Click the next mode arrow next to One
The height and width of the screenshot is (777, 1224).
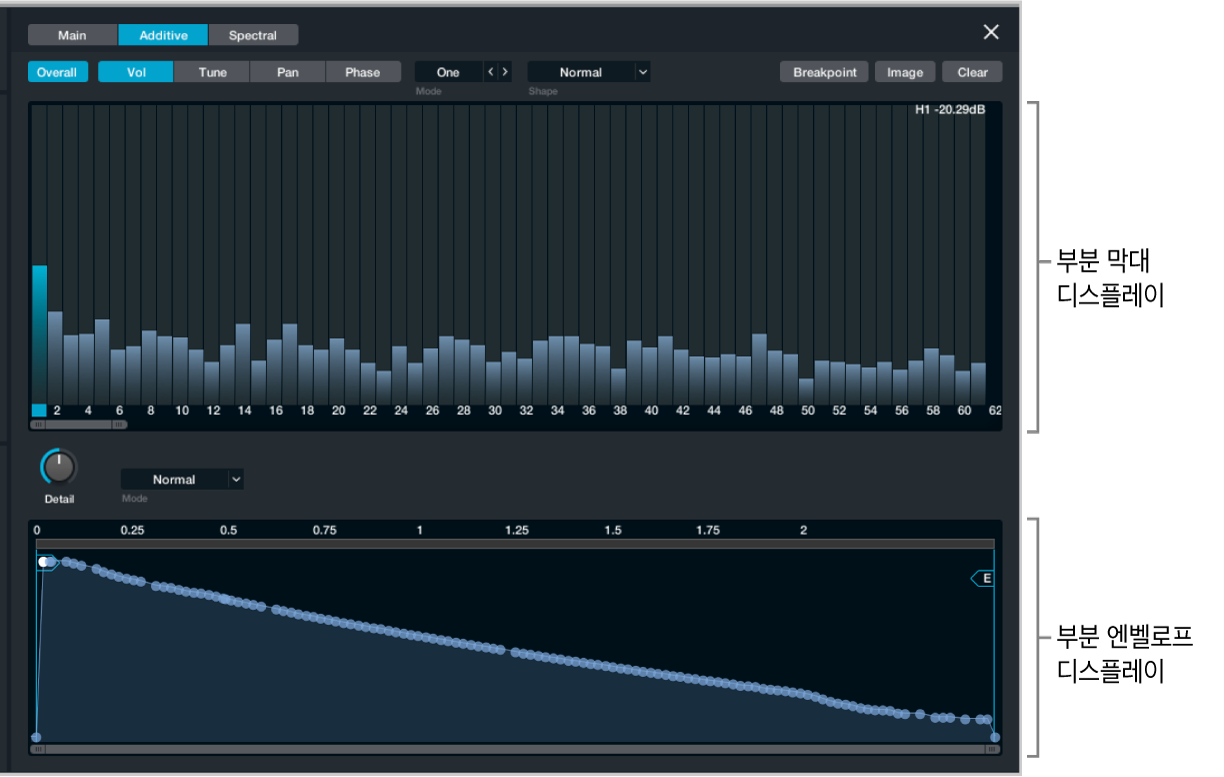[505, 72]
